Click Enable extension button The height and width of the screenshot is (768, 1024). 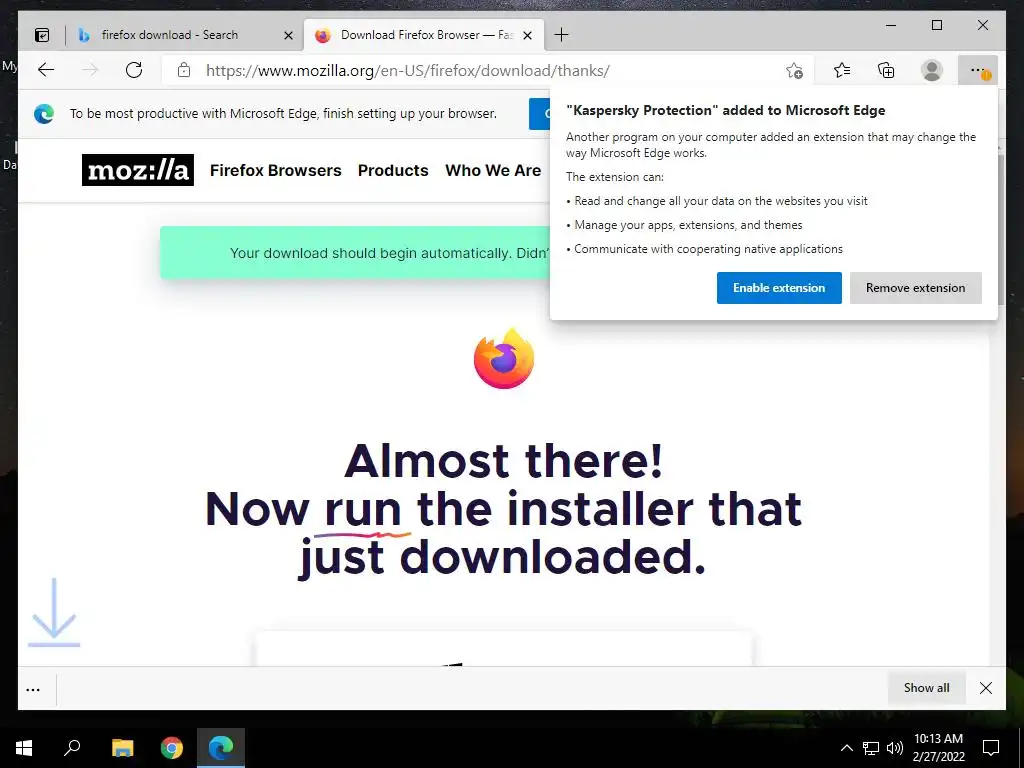click(779, 288)
